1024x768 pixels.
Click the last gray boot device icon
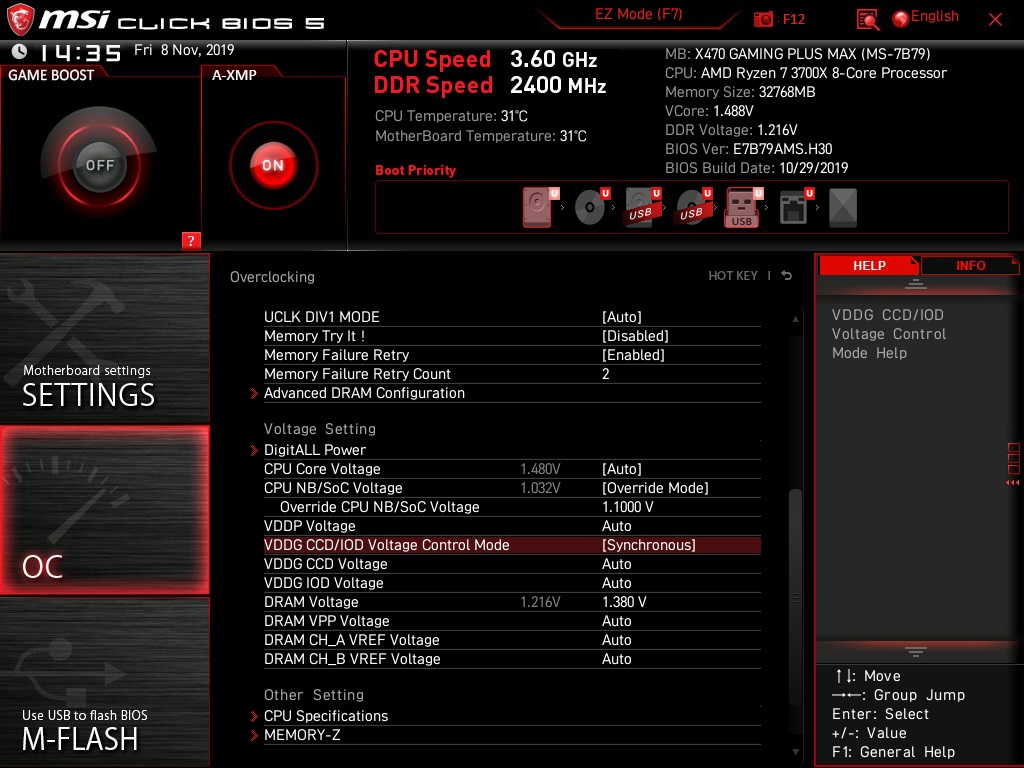(x=842, y=208)
